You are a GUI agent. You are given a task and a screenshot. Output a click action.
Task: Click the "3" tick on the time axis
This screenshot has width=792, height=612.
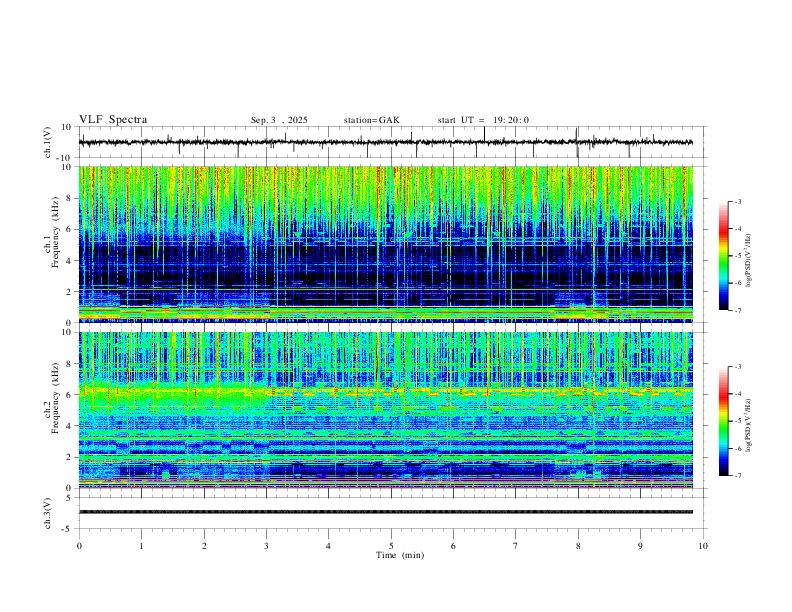(266, 546)
